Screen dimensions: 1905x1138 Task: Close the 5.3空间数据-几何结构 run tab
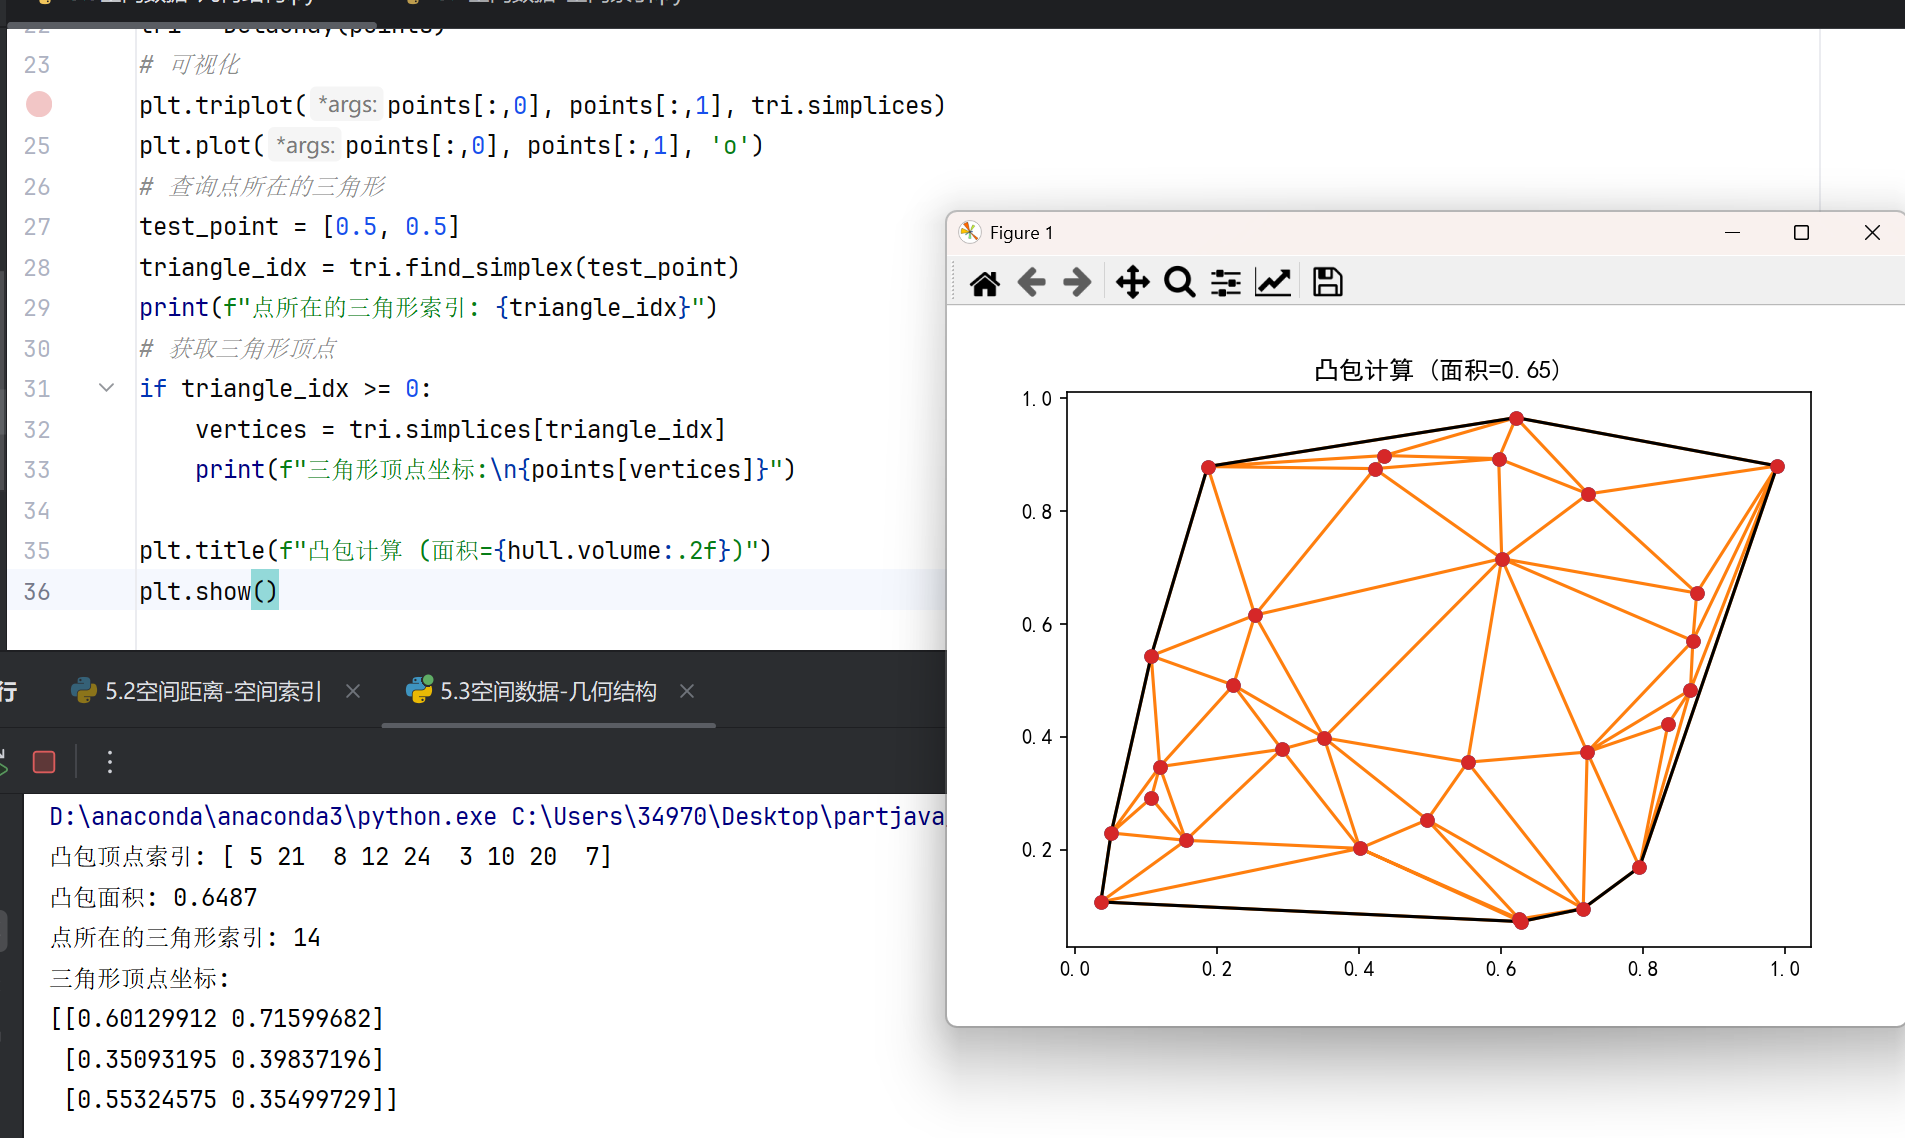(x=687, y=691)
